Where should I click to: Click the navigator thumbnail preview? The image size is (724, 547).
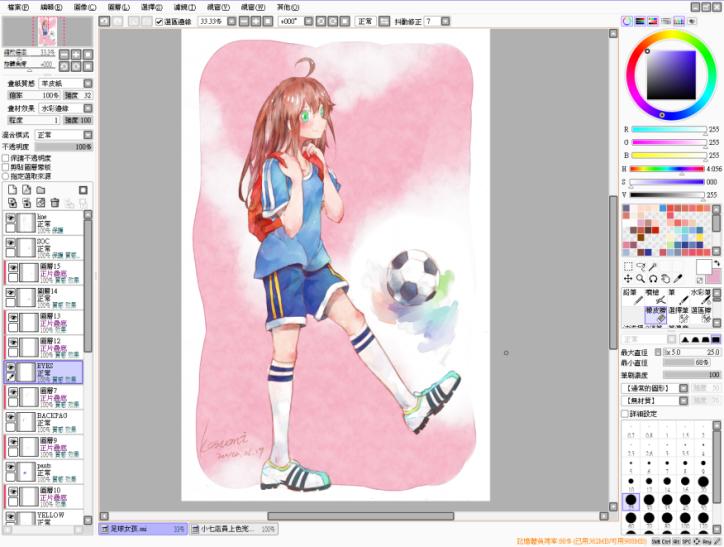coord(48,31)
